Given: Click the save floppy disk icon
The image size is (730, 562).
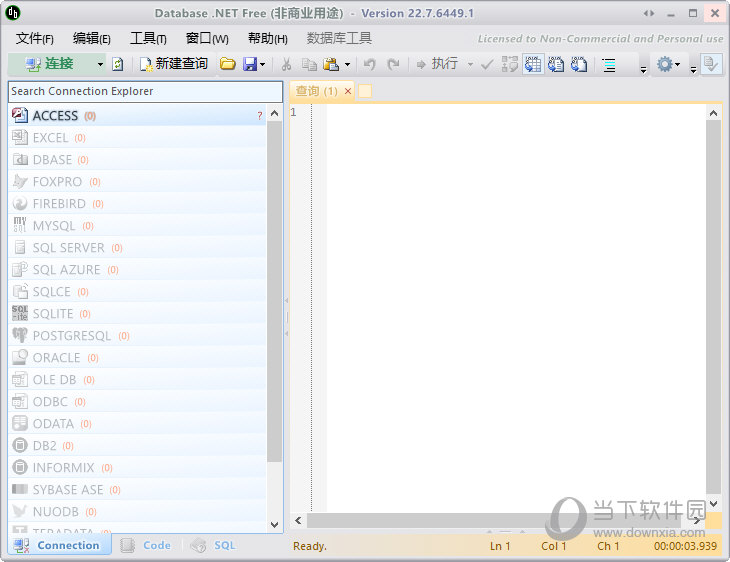Looking at the screenshot, I should (x=250, y=64).
